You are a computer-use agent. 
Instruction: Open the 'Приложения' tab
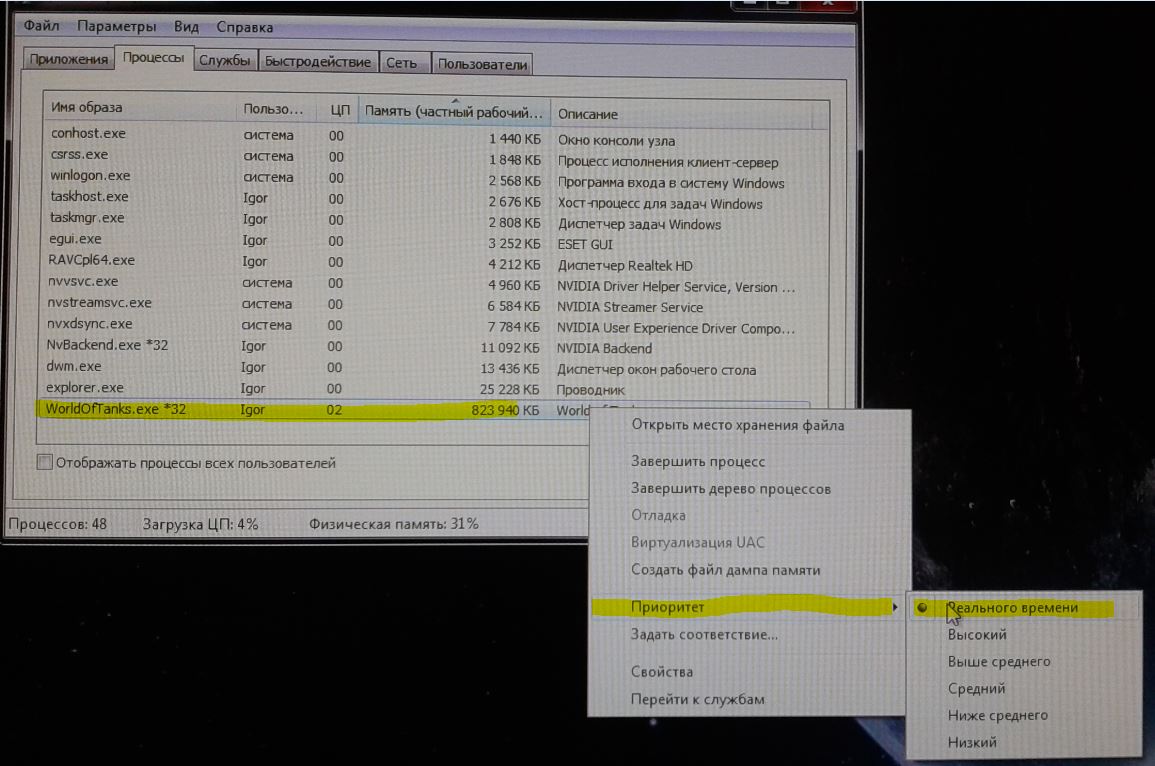coord(68,60)
